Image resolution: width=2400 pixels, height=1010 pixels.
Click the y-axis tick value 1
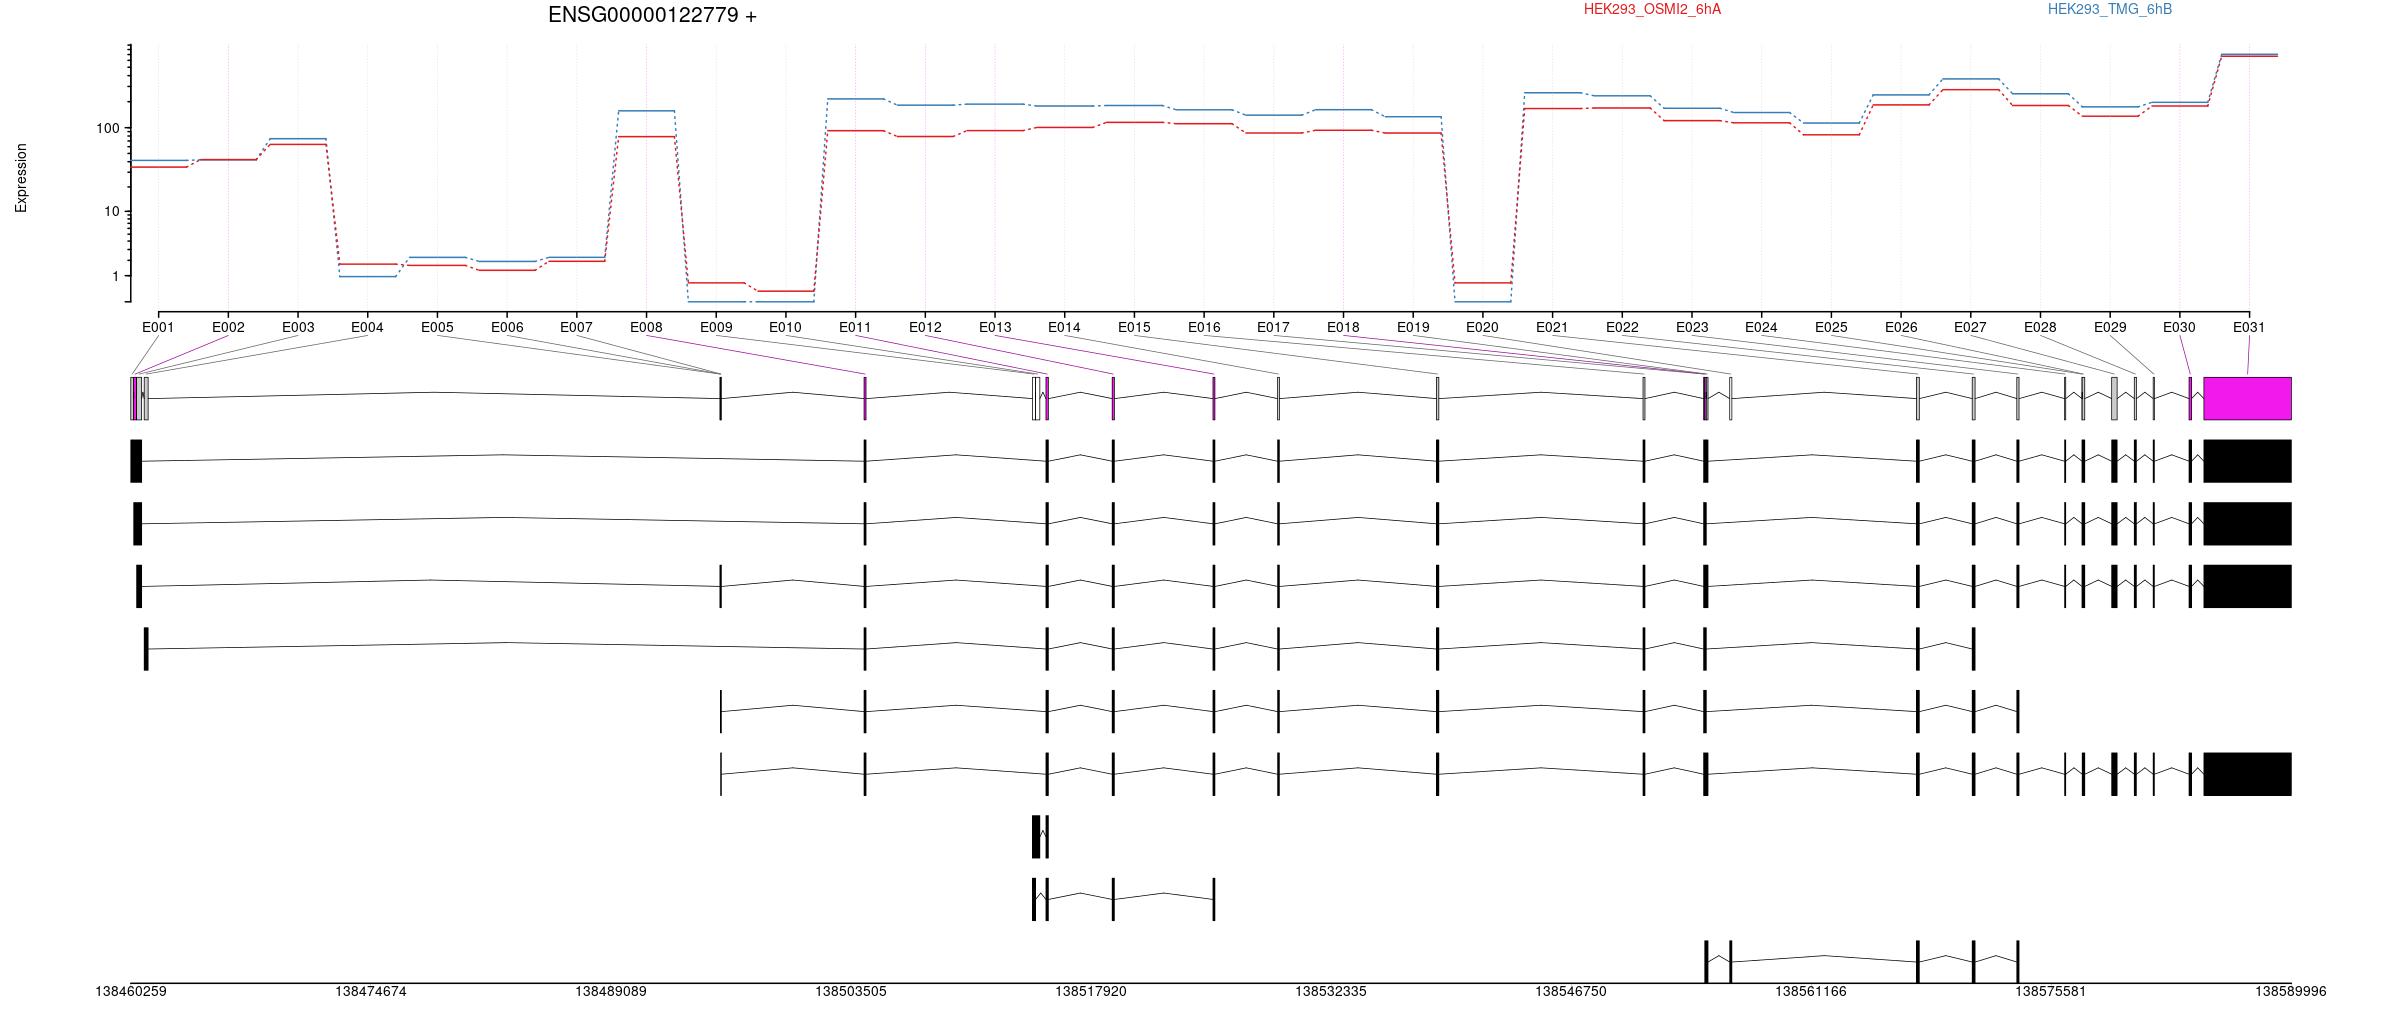116,276
